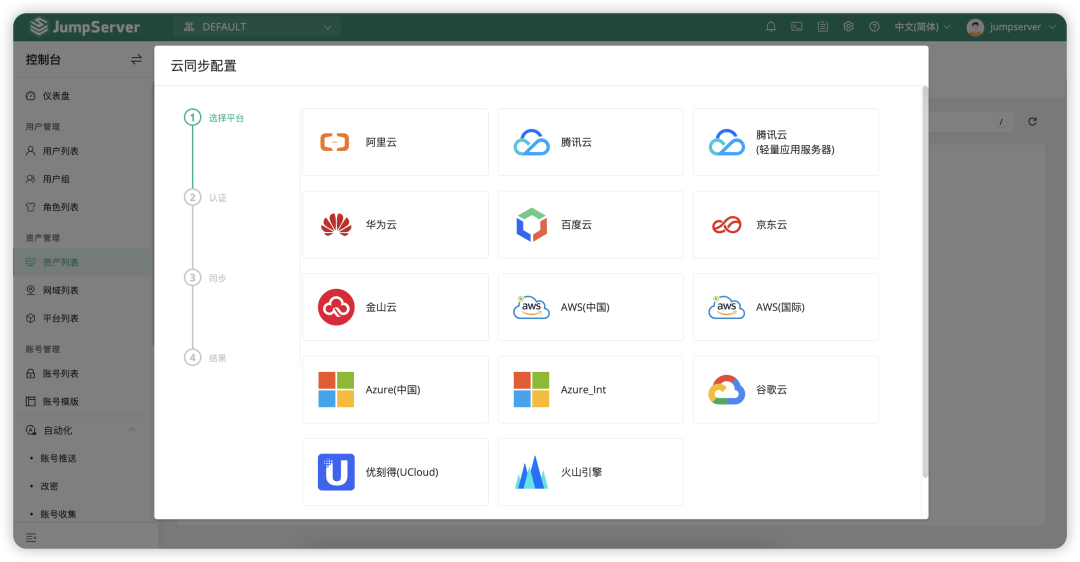Choose the Azure_Int platform
This screenshot has height=562, width=1080.
pos(590,390)
